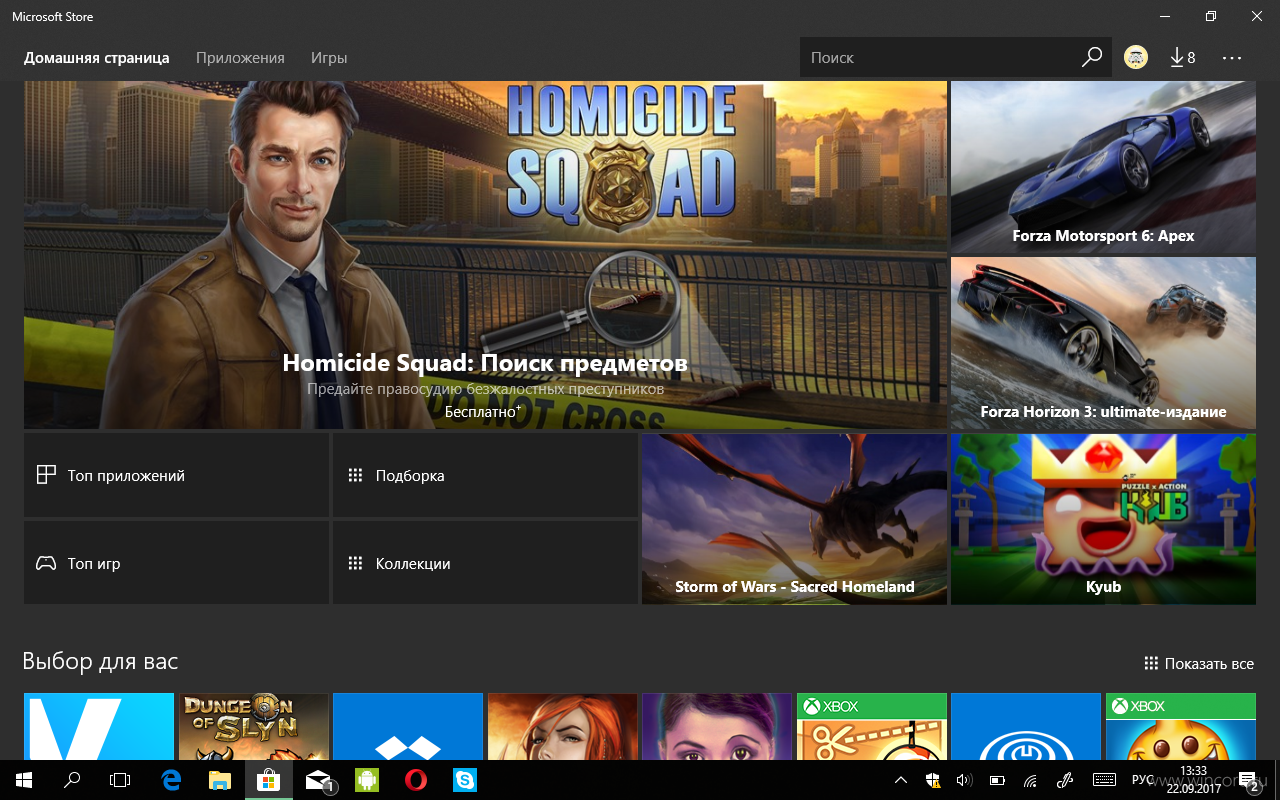The height and width of the screenshot is (800, 1280).
Task: Open the Коллекции tile
Action: pos(485,563)
